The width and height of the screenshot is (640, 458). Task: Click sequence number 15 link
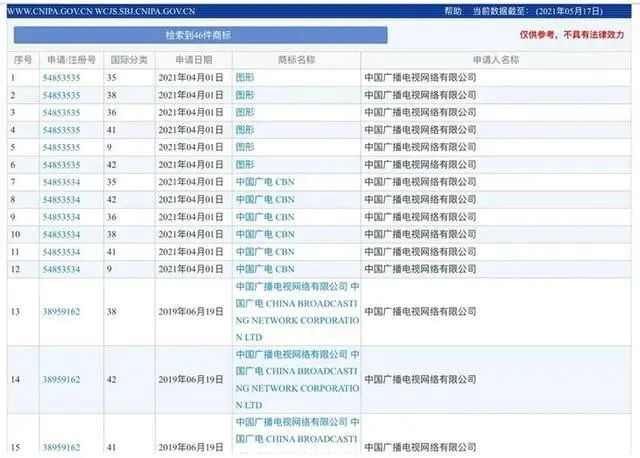(15, 447)
